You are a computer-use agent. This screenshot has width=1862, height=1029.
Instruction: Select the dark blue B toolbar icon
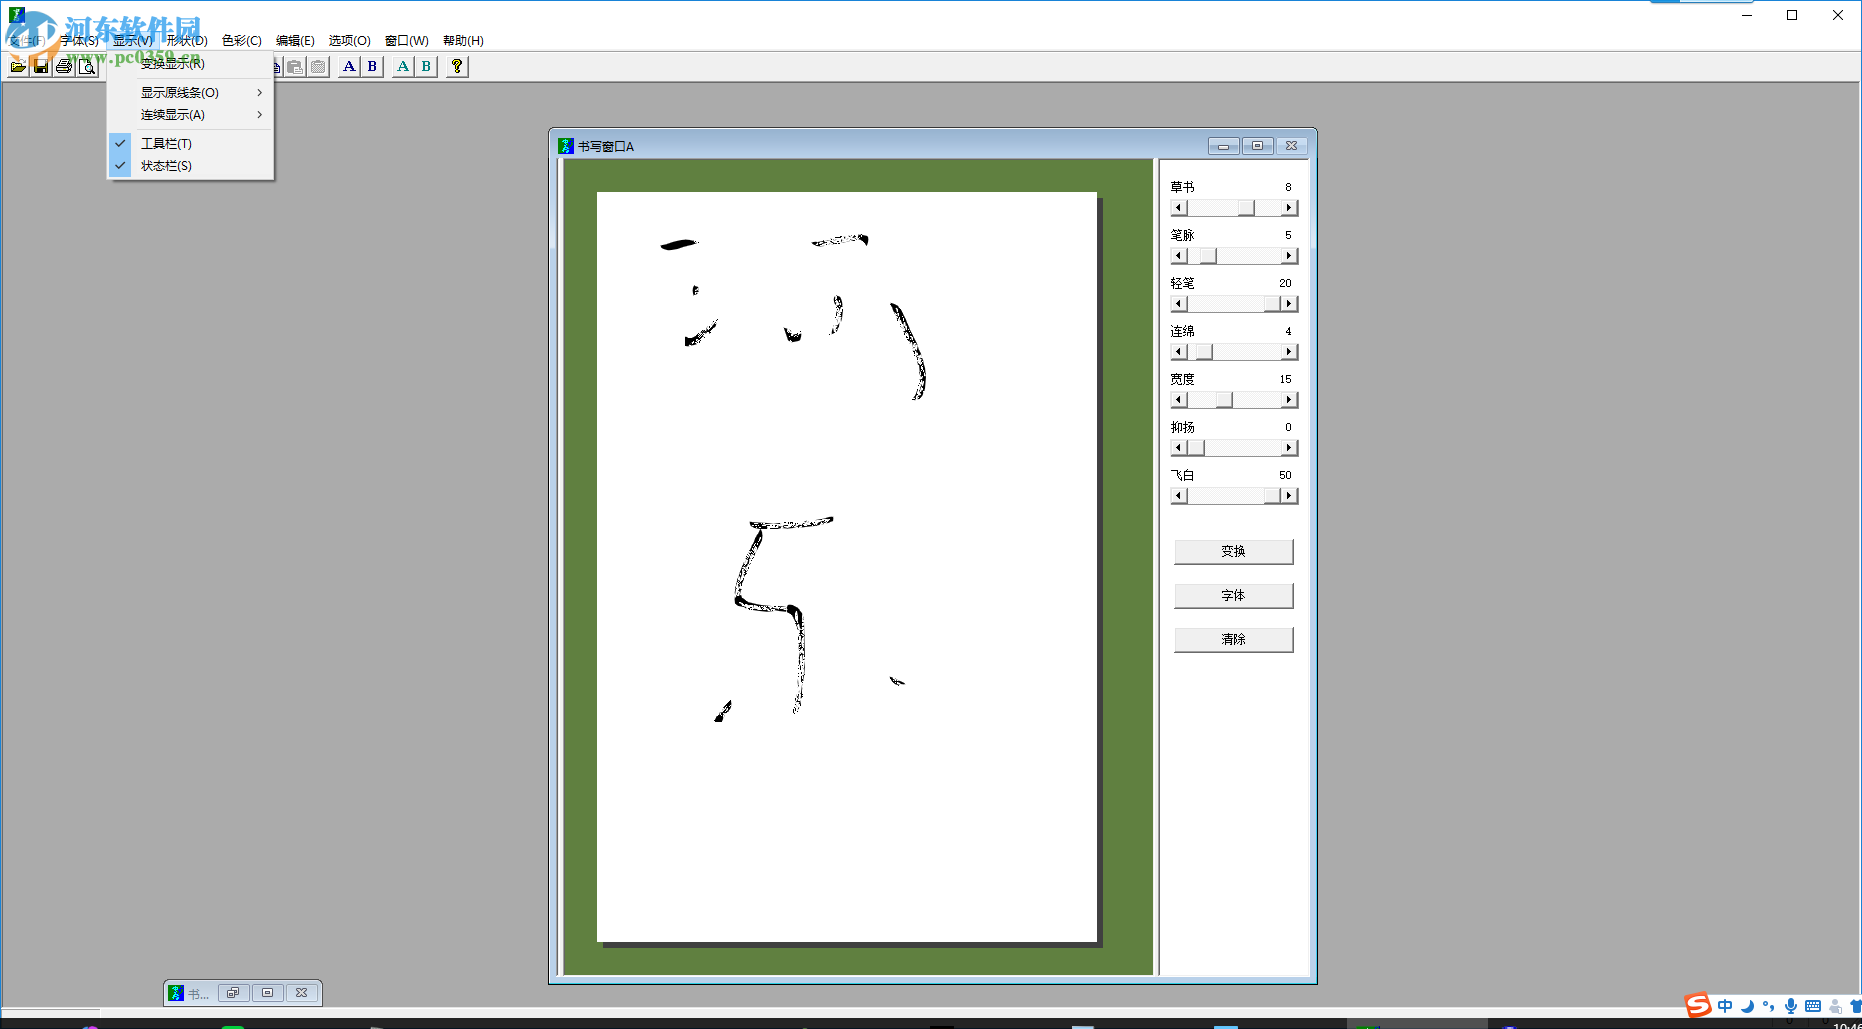click(x=372, y=67)
